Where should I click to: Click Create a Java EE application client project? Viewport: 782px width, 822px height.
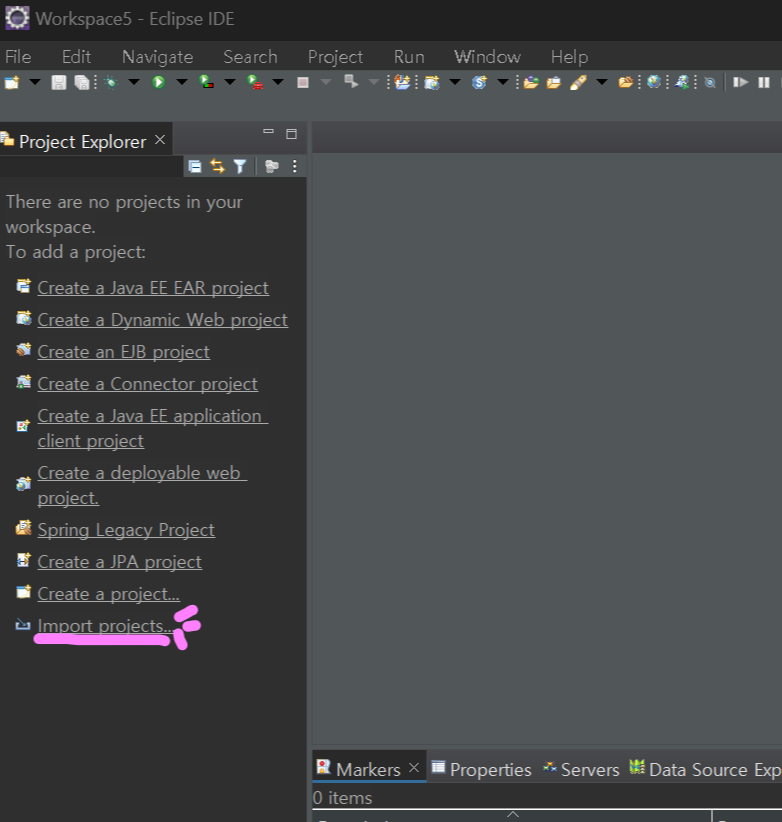pyautogui.click(x=153, y=428)
